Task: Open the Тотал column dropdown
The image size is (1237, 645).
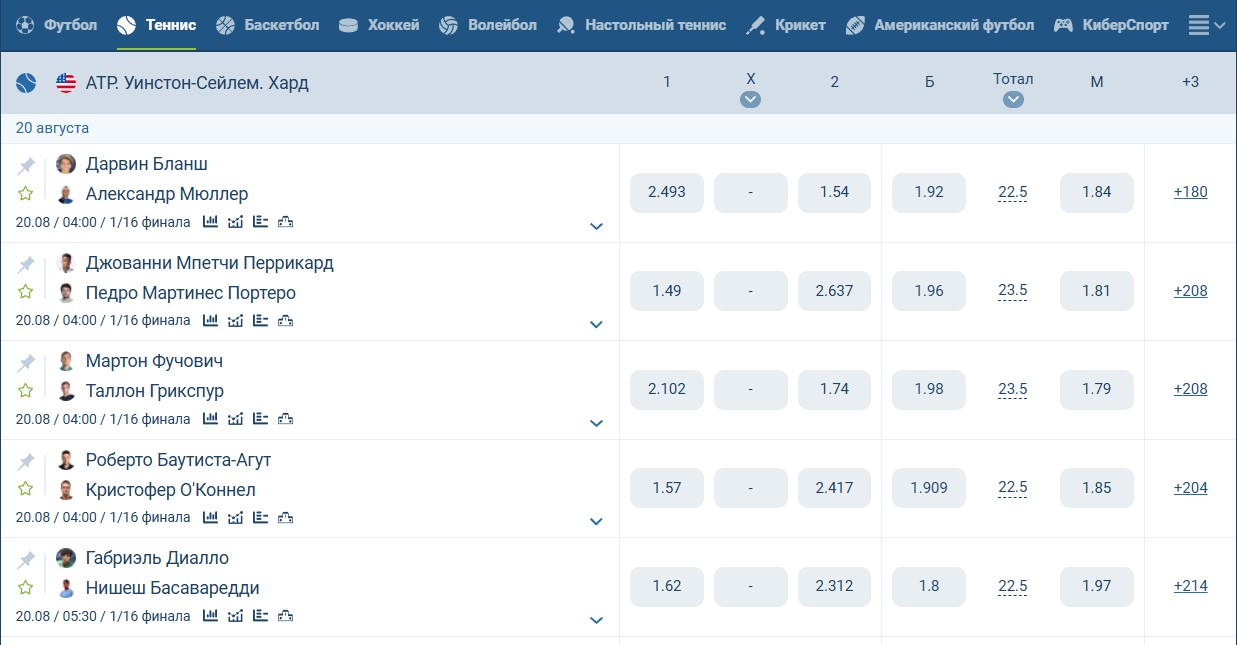Action: 1013,99
